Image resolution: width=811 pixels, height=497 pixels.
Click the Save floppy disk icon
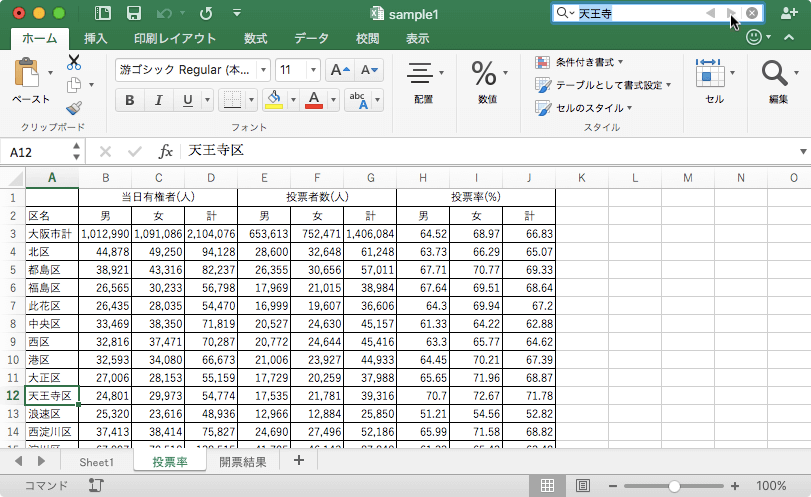tap(134, 13)
